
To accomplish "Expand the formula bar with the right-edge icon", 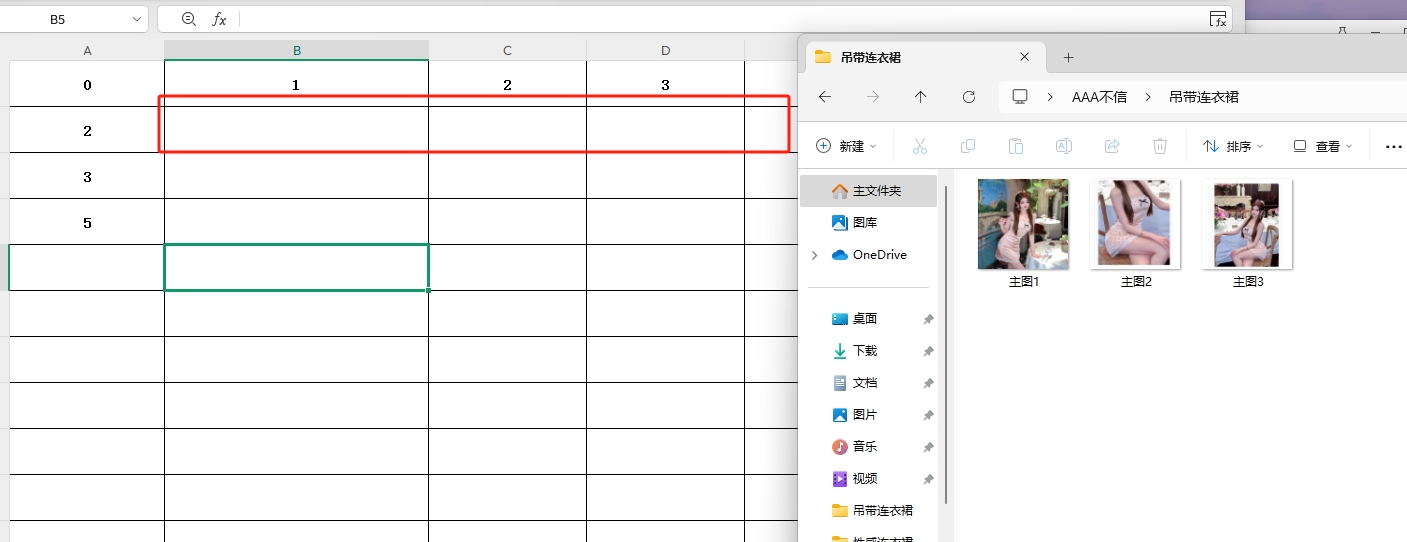I will pos(1217,19).
